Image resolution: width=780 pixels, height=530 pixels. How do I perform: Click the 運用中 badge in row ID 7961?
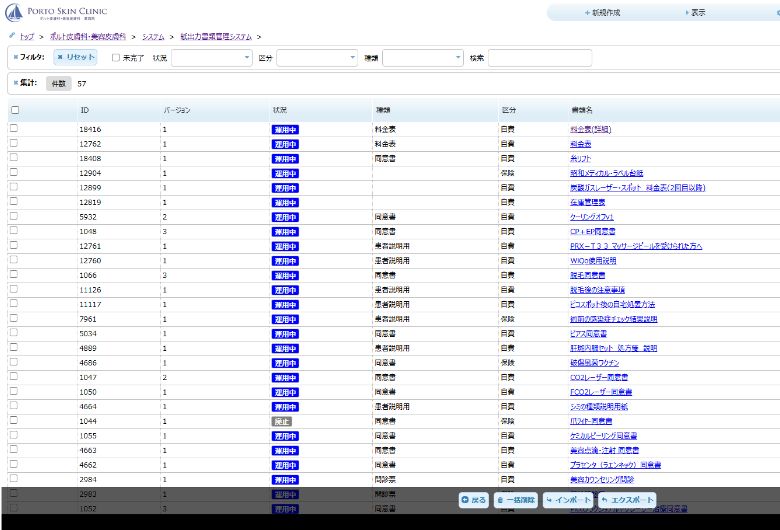click(x=285, y=319)
